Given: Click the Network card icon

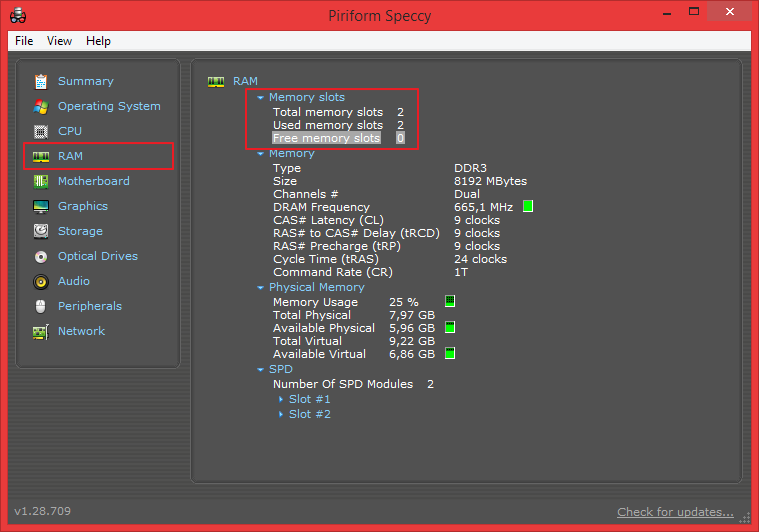Looking at the screenshot, I should click(41, 332).
